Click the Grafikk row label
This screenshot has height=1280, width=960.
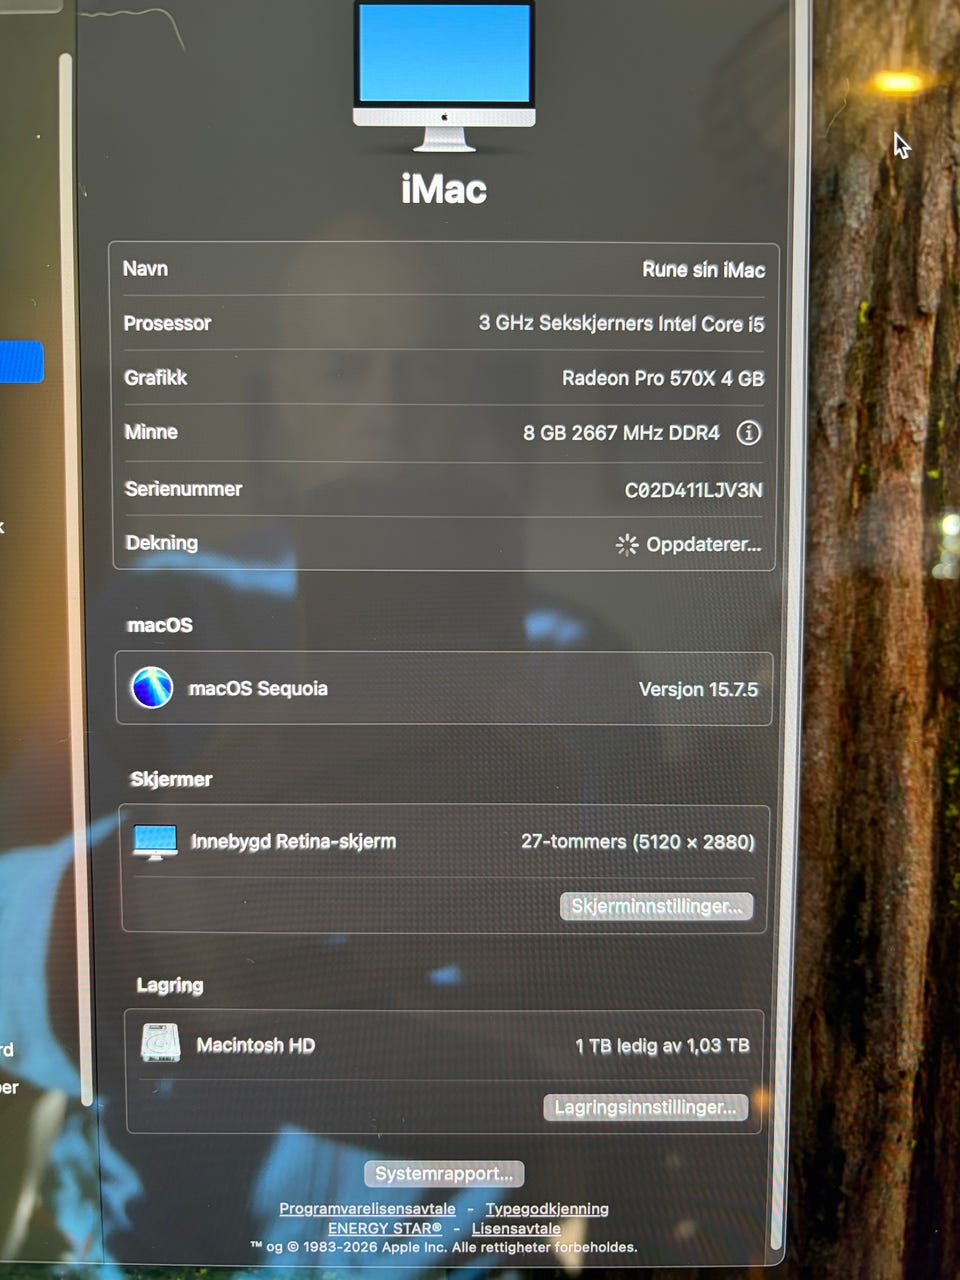click(156, 378)
